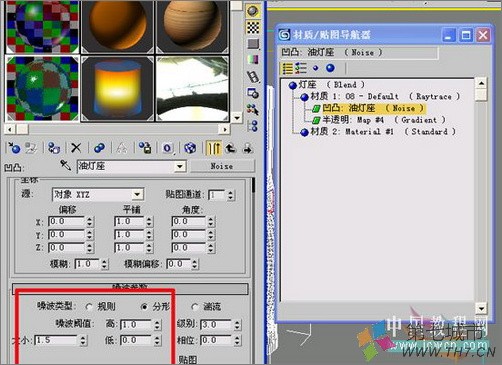Select 材质 2 Material #1 Standard item

coord(378,132)
